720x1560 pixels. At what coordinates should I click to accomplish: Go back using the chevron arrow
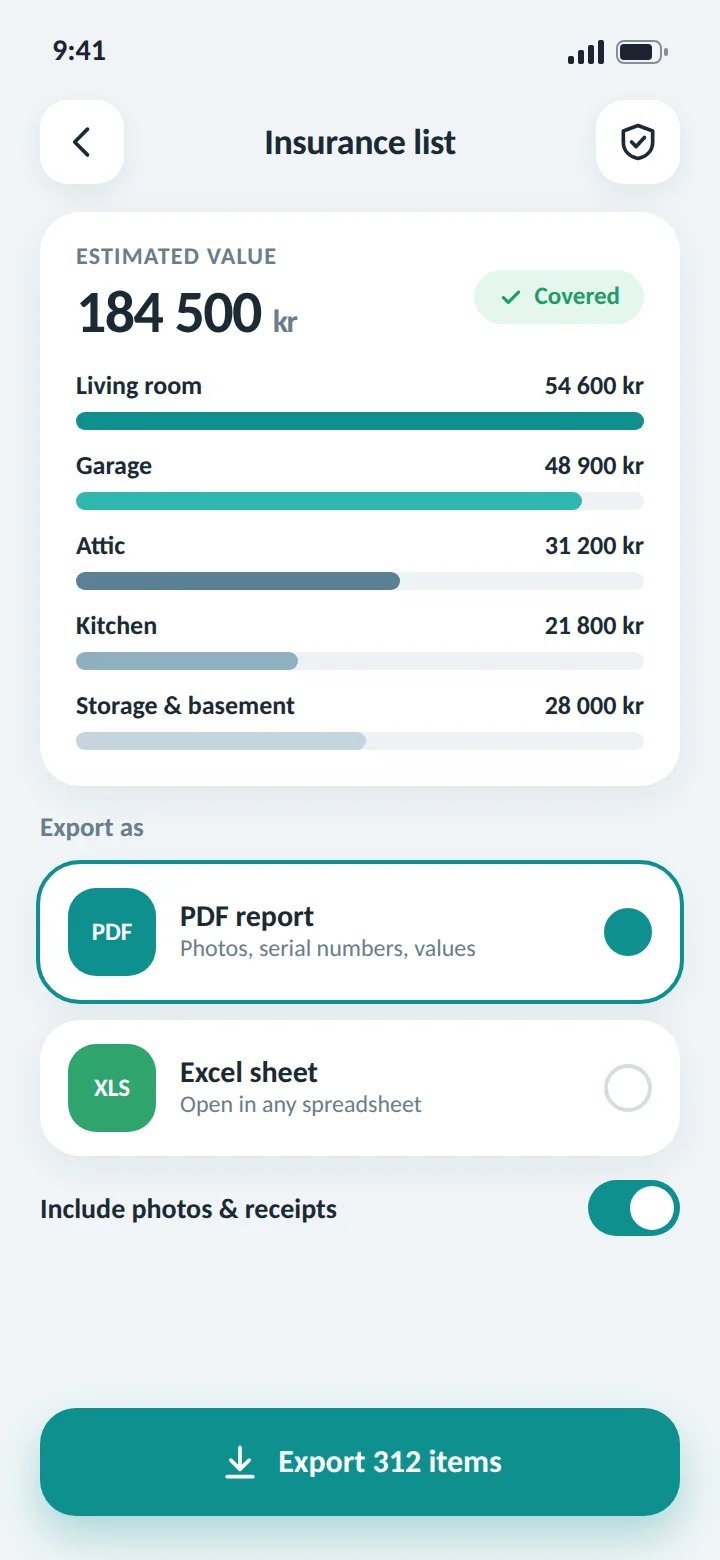point(82,142)
